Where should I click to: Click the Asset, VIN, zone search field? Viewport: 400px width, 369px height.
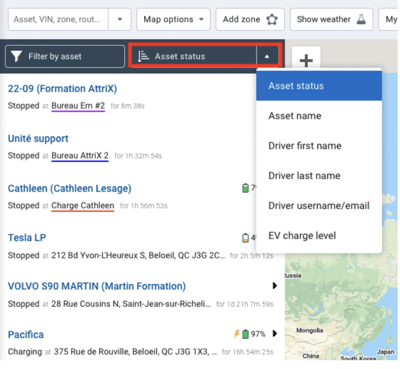58,19
